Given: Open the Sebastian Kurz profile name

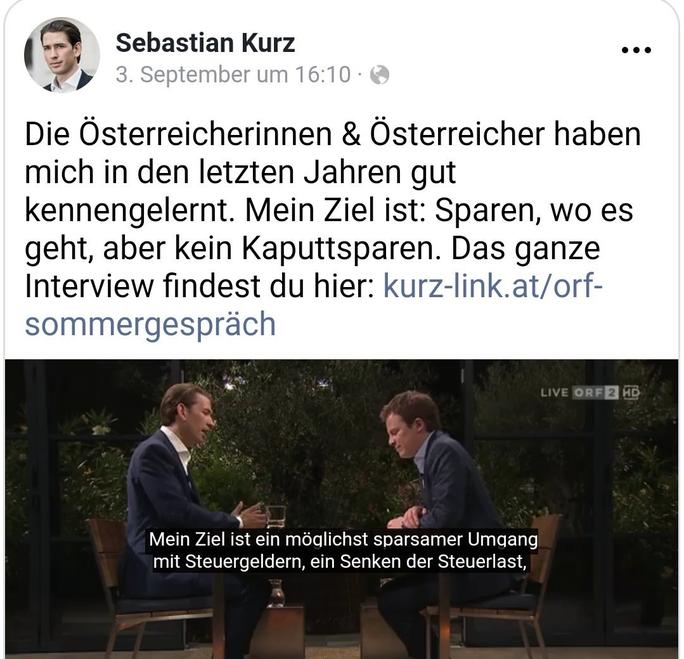Looking at the screenshot, I should click(x=205, y=43).
